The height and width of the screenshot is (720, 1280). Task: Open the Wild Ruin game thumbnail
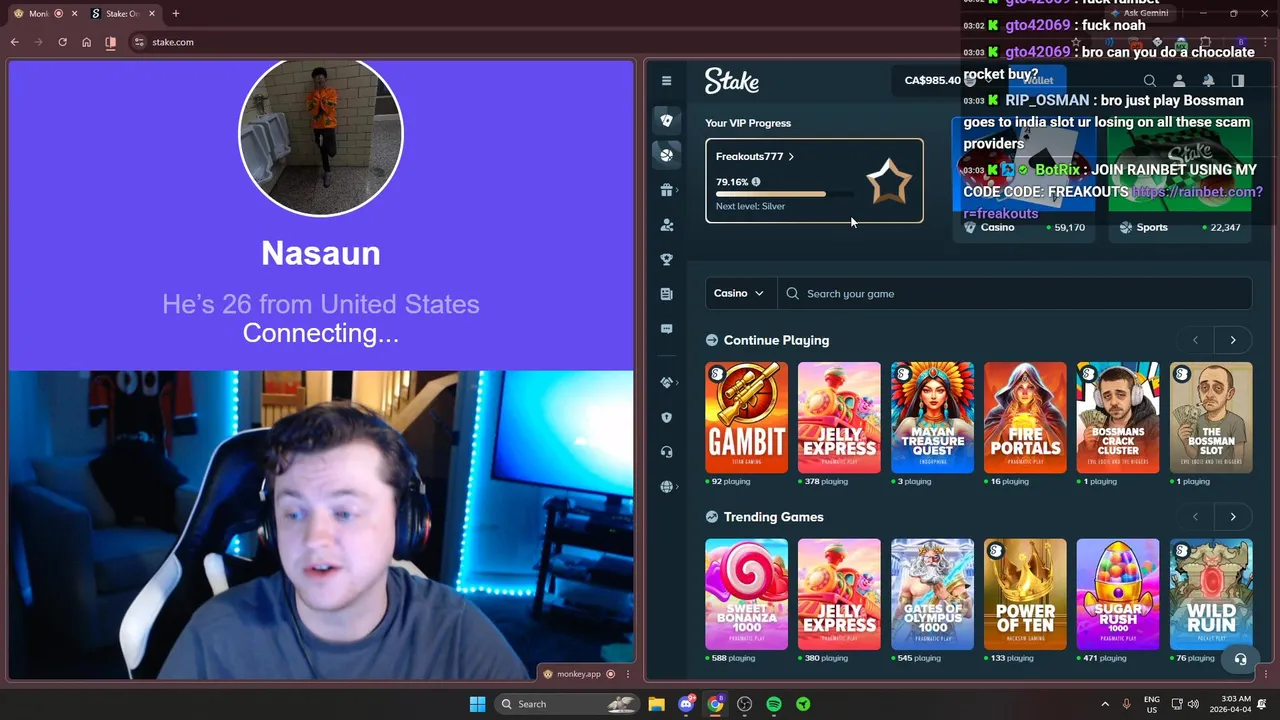1211,594
